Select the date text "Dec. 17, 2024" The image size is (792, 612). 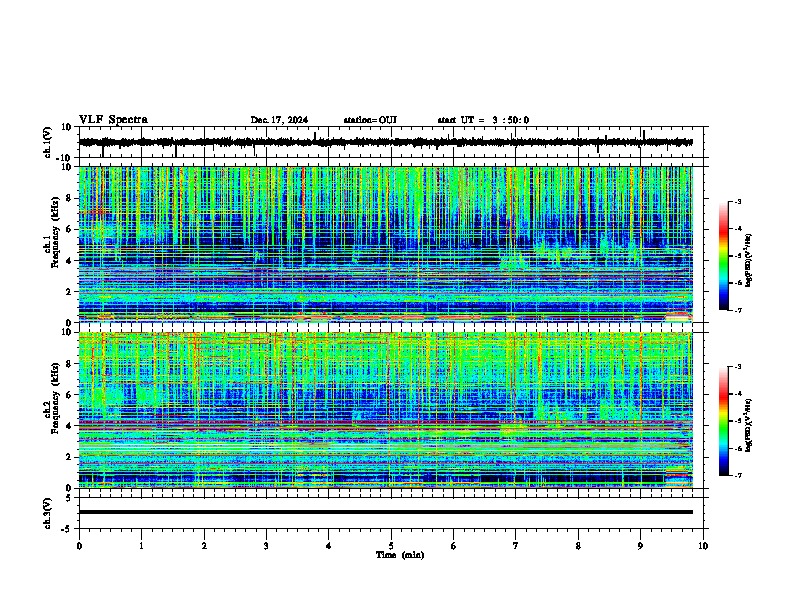(x=279, y=120)
